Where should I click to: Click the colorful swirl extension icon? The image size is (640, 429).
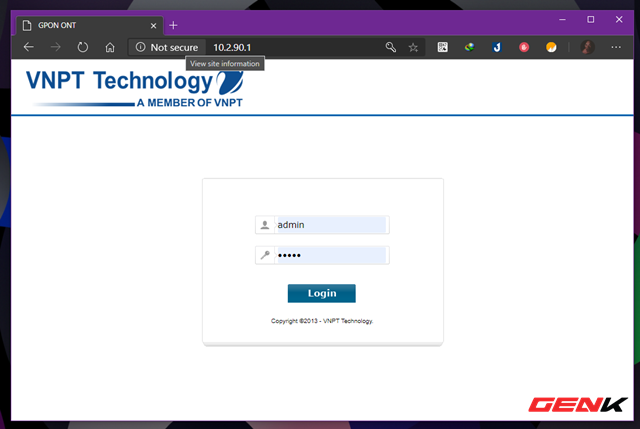[x=469, y=47]
